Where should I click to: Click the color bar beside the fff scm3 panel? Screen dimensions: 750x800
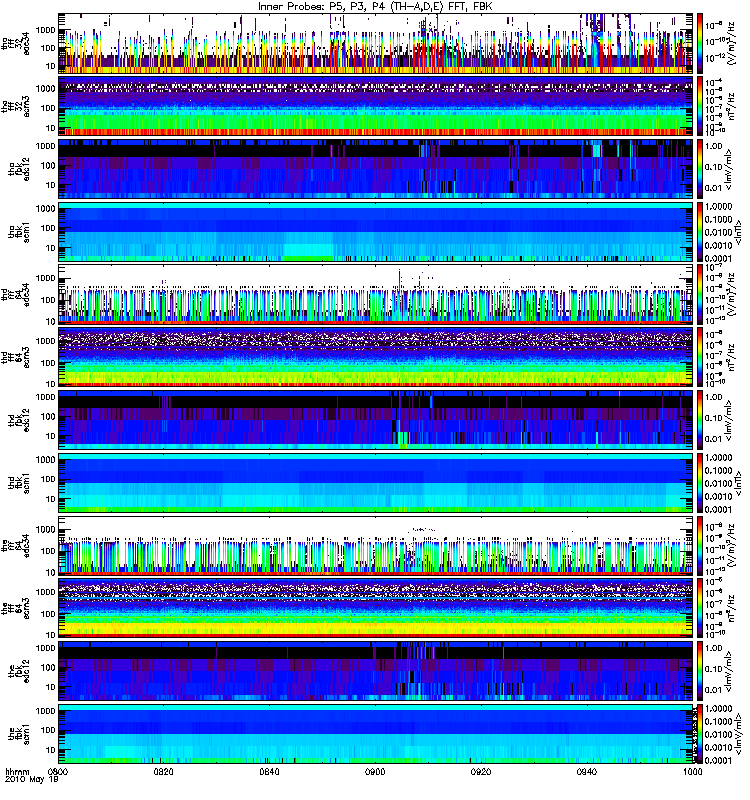[701, 609]
